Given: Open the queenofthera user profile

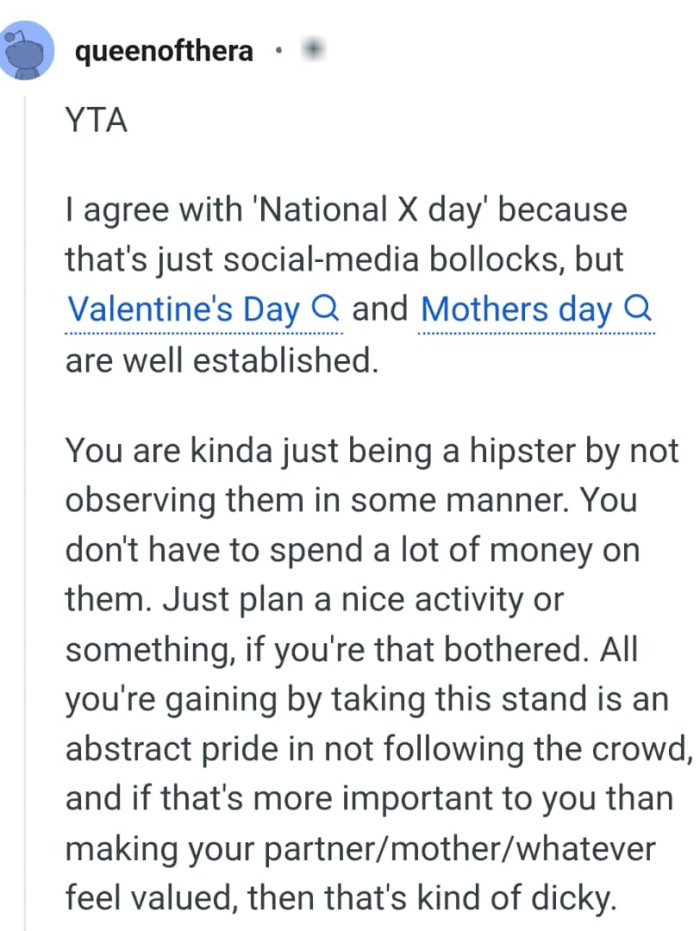Looking at the screenshot, I should [164, 51].
